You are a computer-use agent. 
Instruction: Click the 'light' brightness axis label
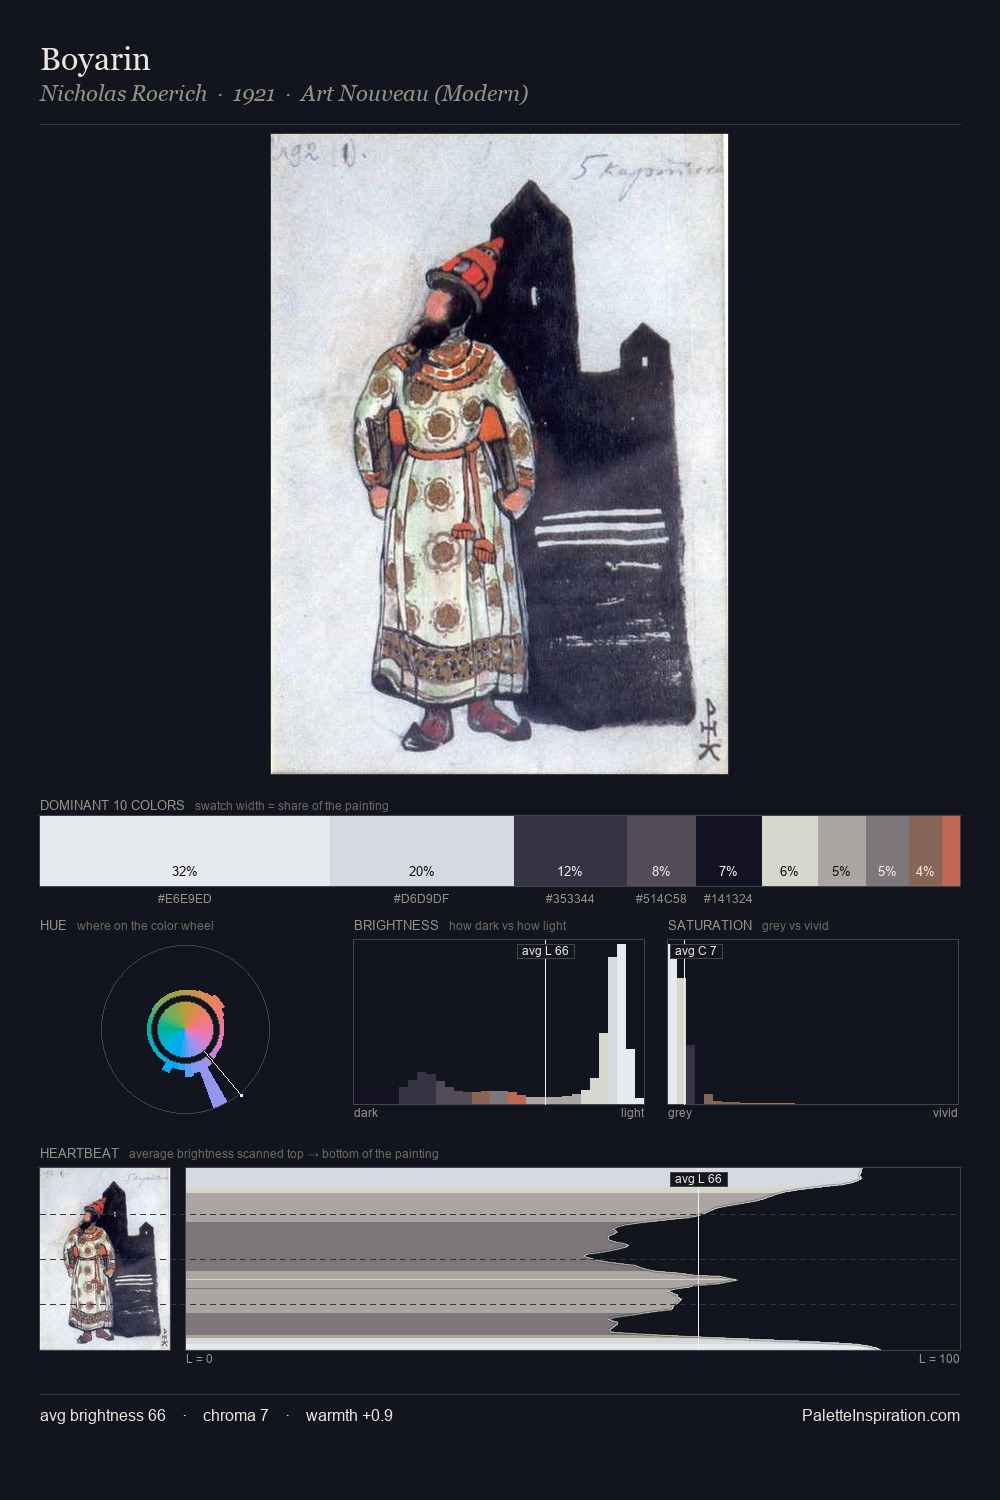(x=632, y=1113)
